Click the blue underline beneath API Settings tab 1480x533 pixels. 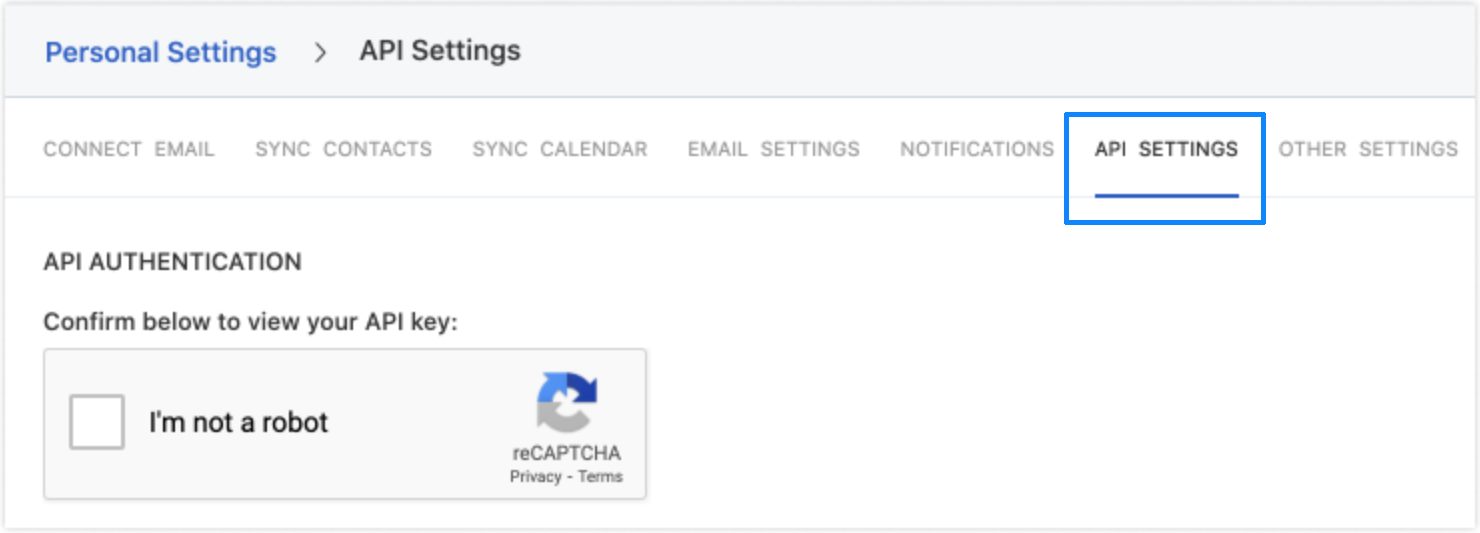coord(1167,195)
